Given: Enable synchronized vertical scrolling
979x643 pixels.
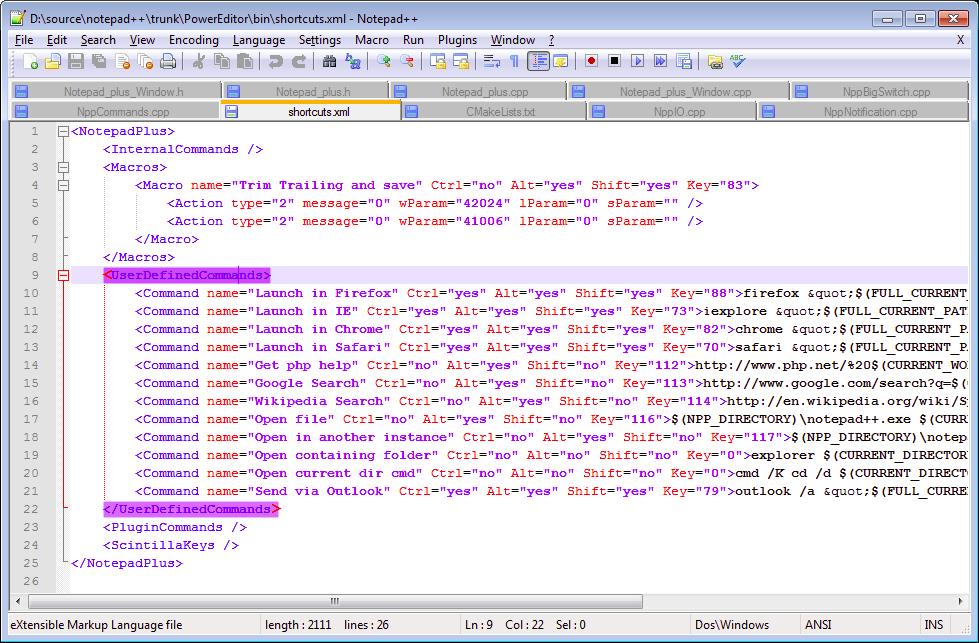Looking at the screenshot, I should point(437,61).
